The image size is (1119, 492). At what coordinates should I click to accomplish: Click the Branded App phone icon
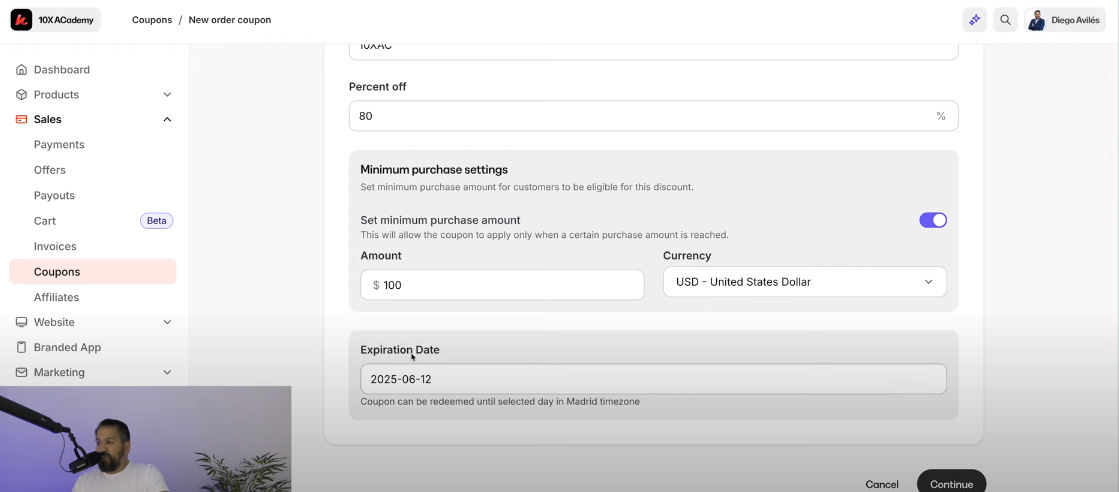[22, 347]
